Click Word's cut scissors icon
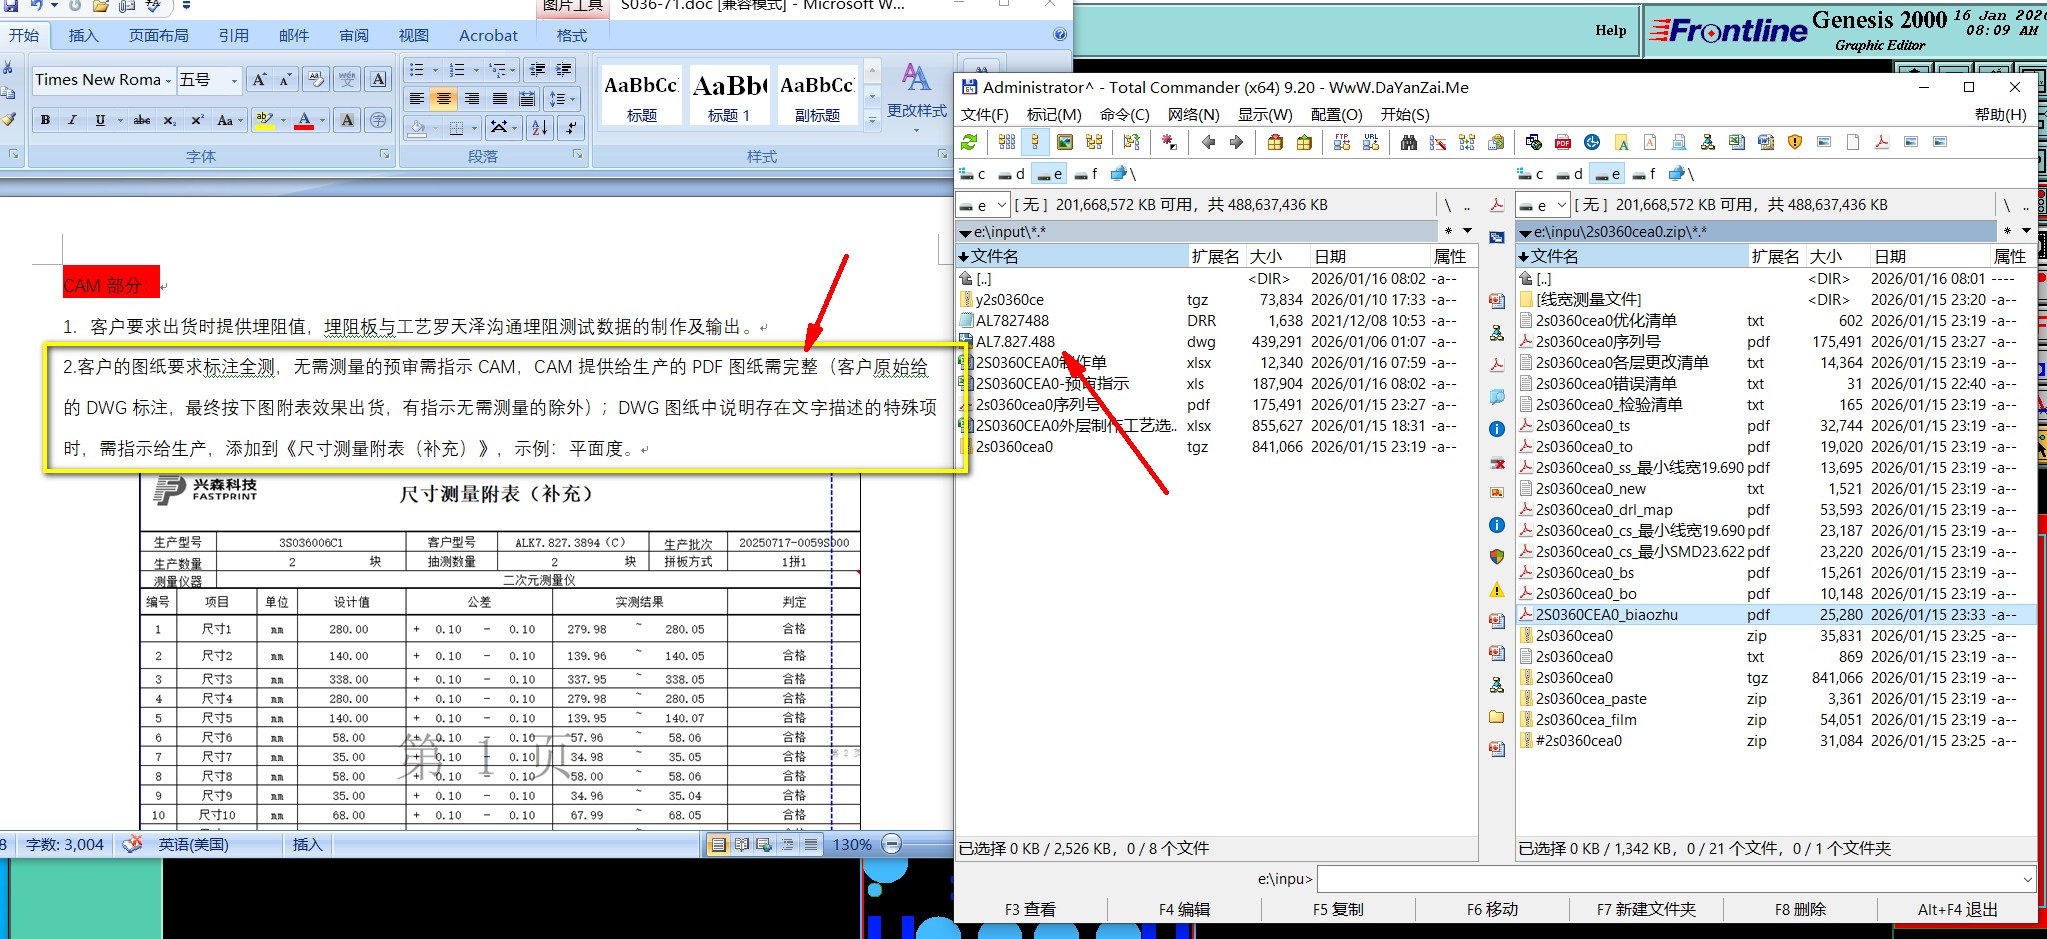This screenshot has width=2047, height=939. (7, 68)
